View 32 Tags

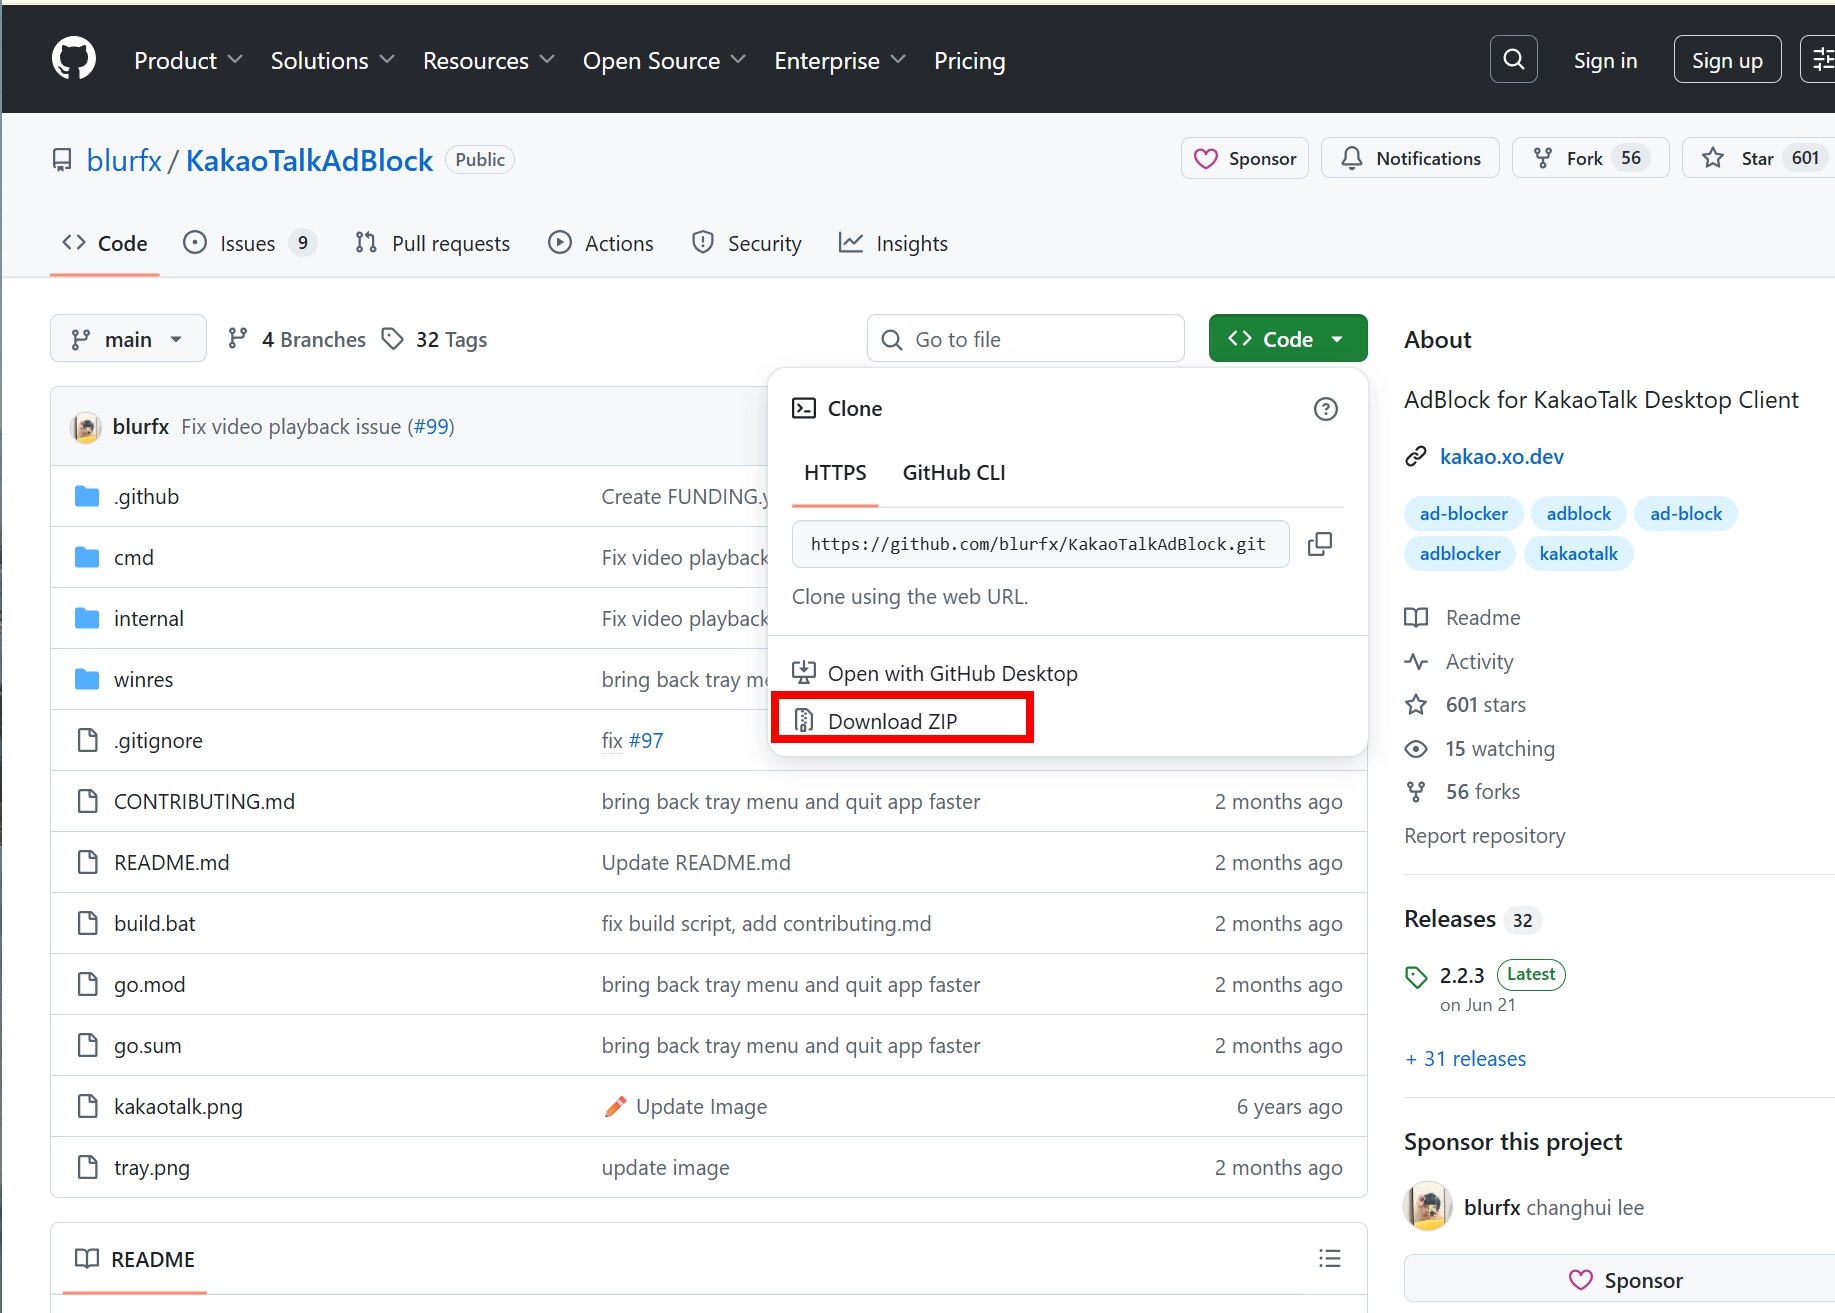pyautogui.click(x=434, y=339)
